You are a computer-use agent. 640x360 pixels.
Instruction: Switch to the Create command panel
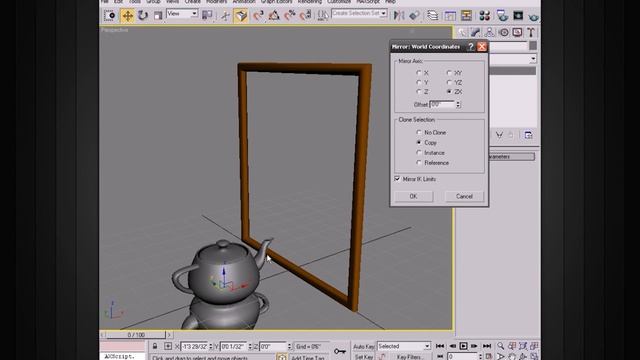pos(462,32)
